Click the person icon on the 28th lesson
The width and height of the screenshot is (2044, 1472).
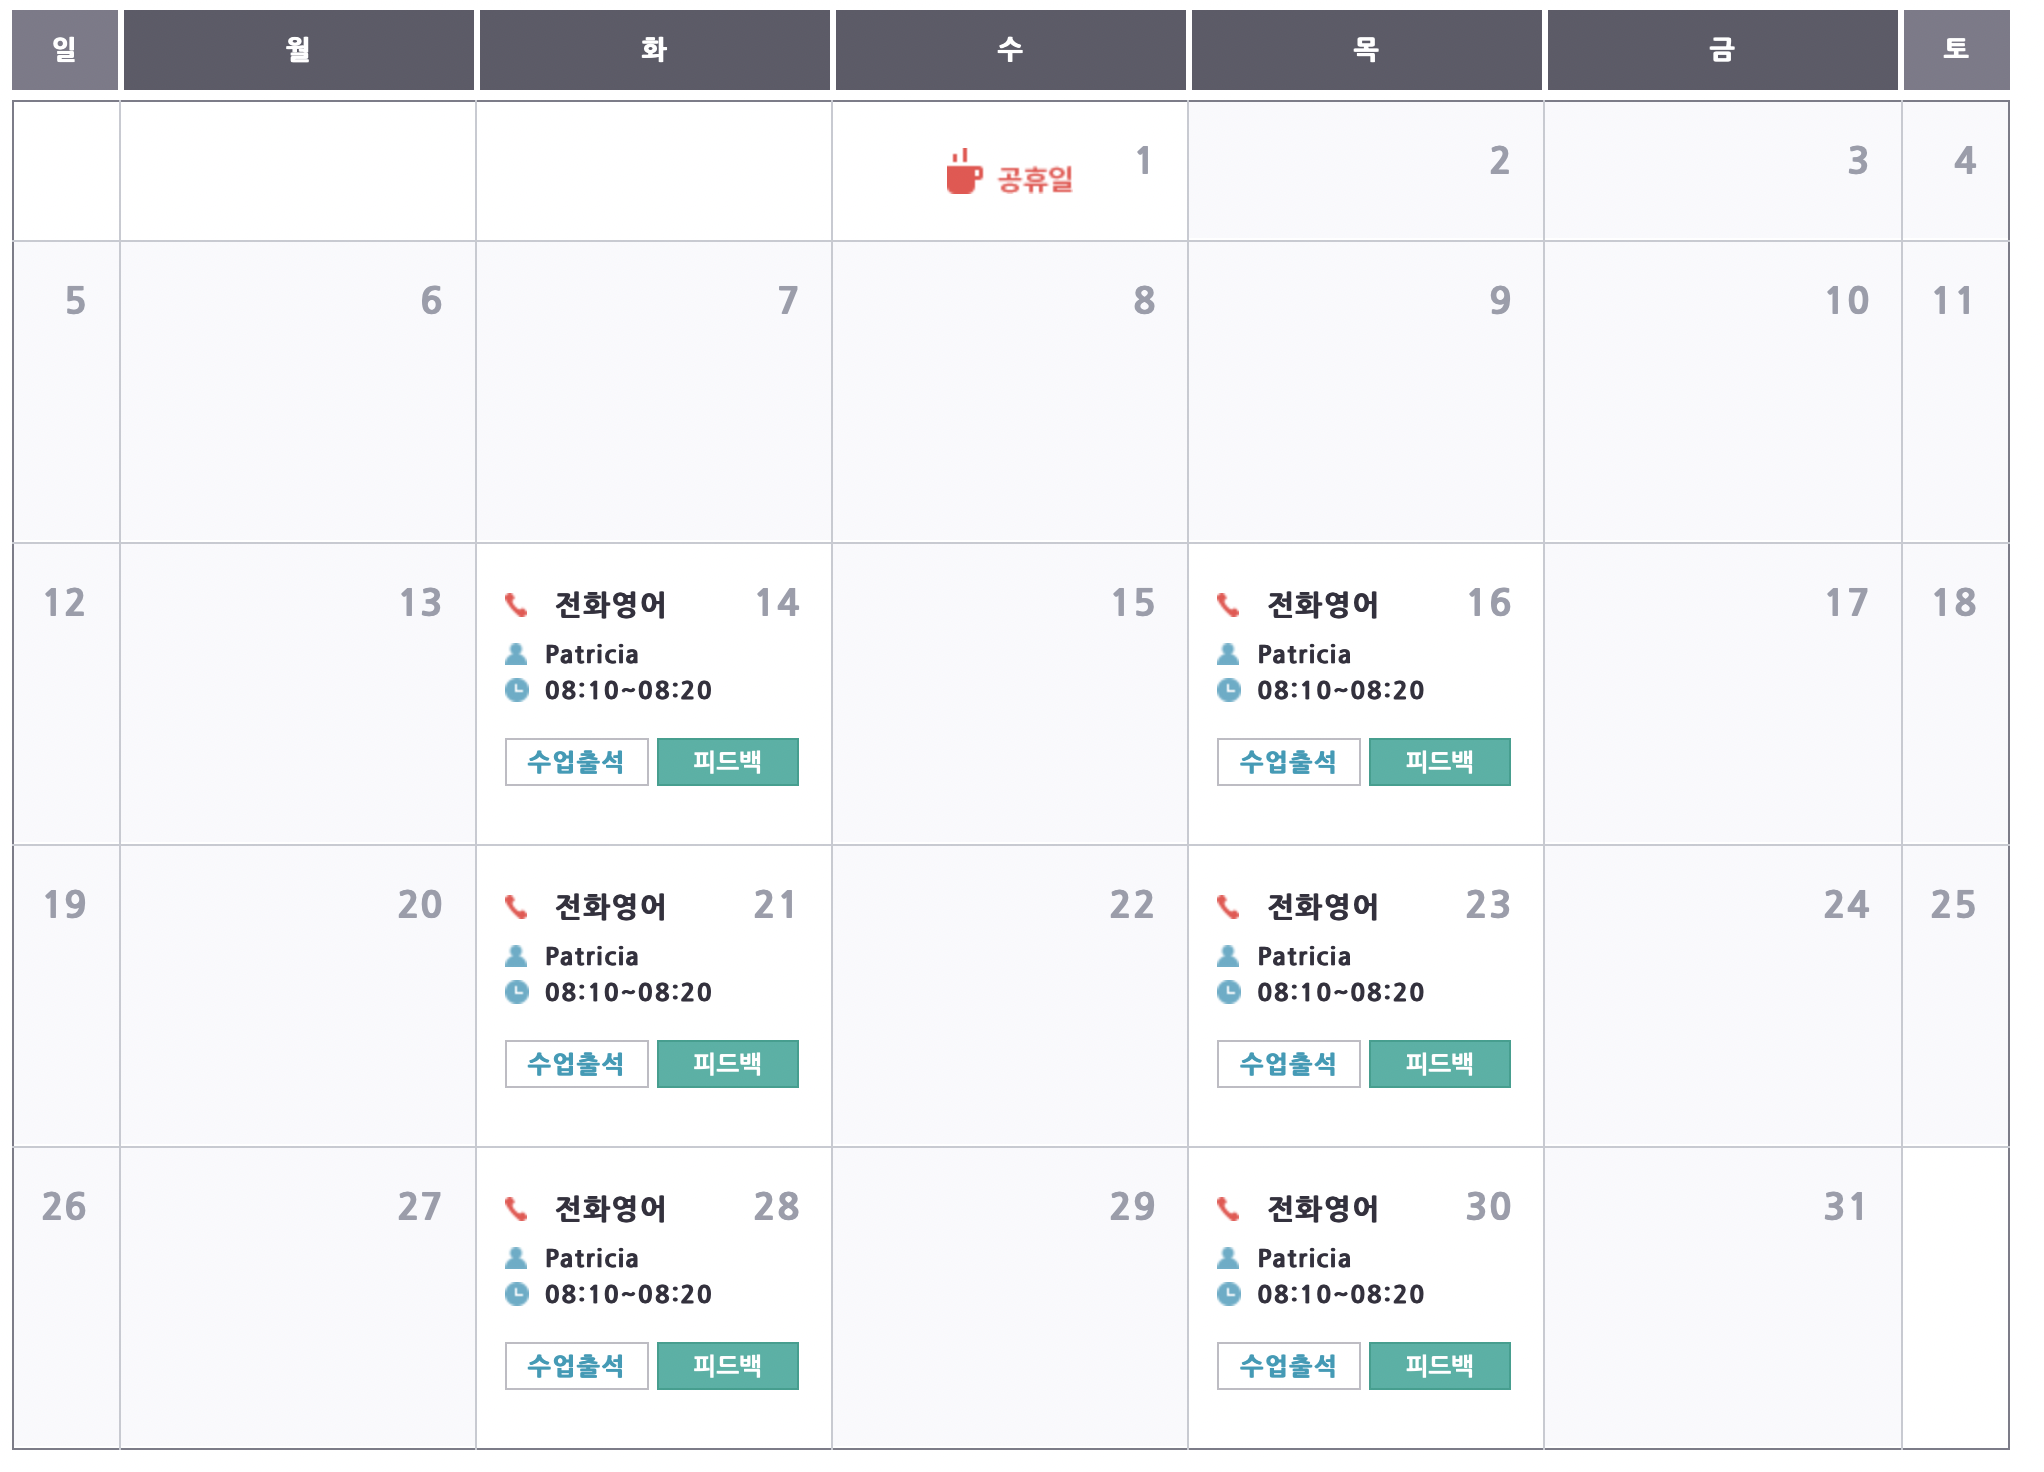click(x=516, y=1258)
